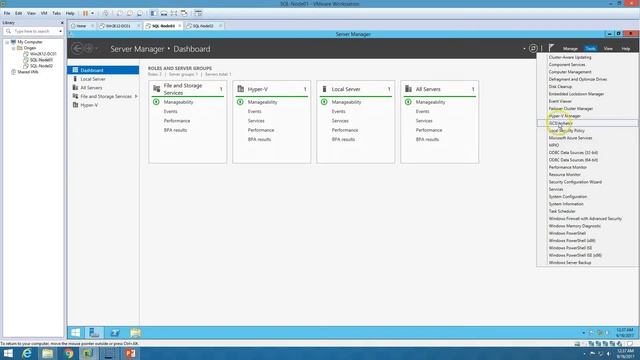Click the VMware console view toolbar icon
Viewport: 640px width, 360px height.
coord(198,13)
